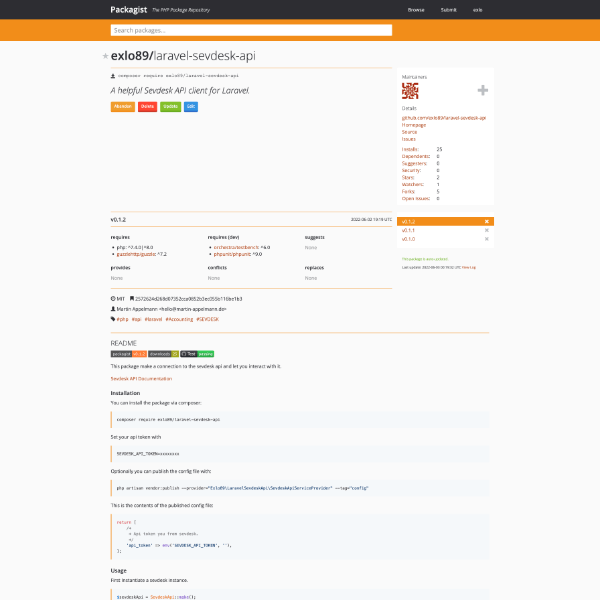Click the orange Abandon button

pos(123,106)
